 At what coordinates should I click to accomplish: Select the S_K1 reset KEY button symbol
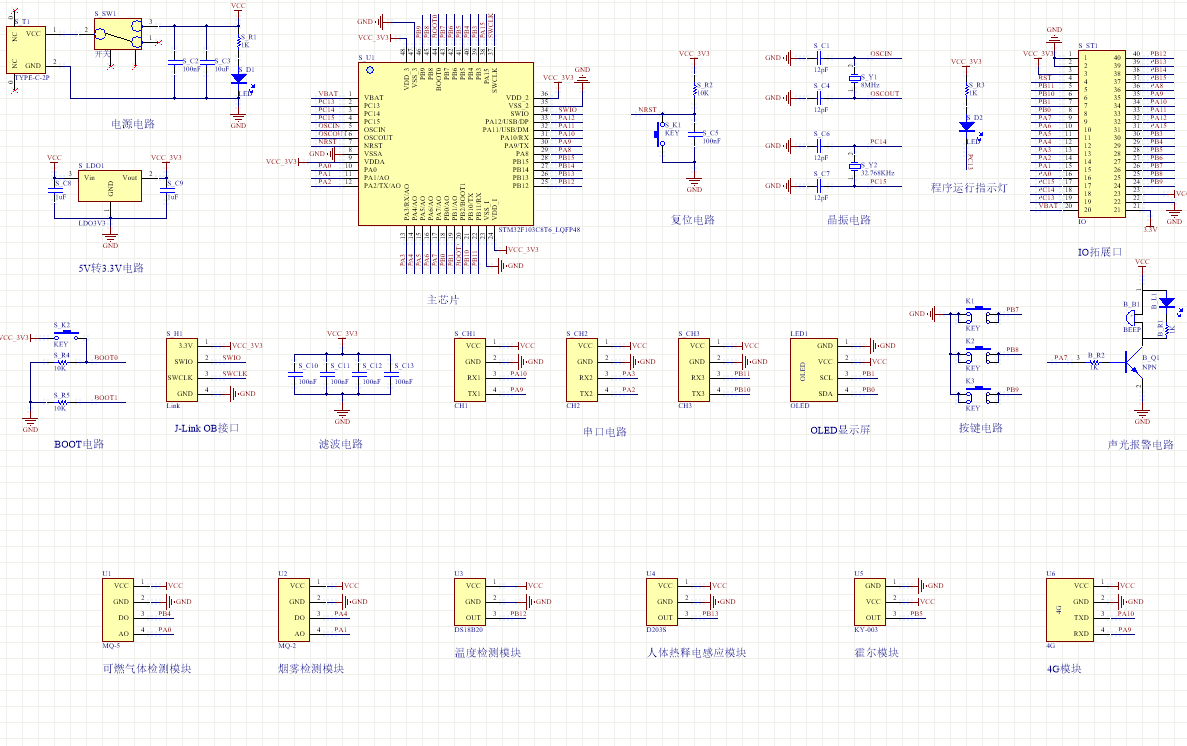coord(660,134)
